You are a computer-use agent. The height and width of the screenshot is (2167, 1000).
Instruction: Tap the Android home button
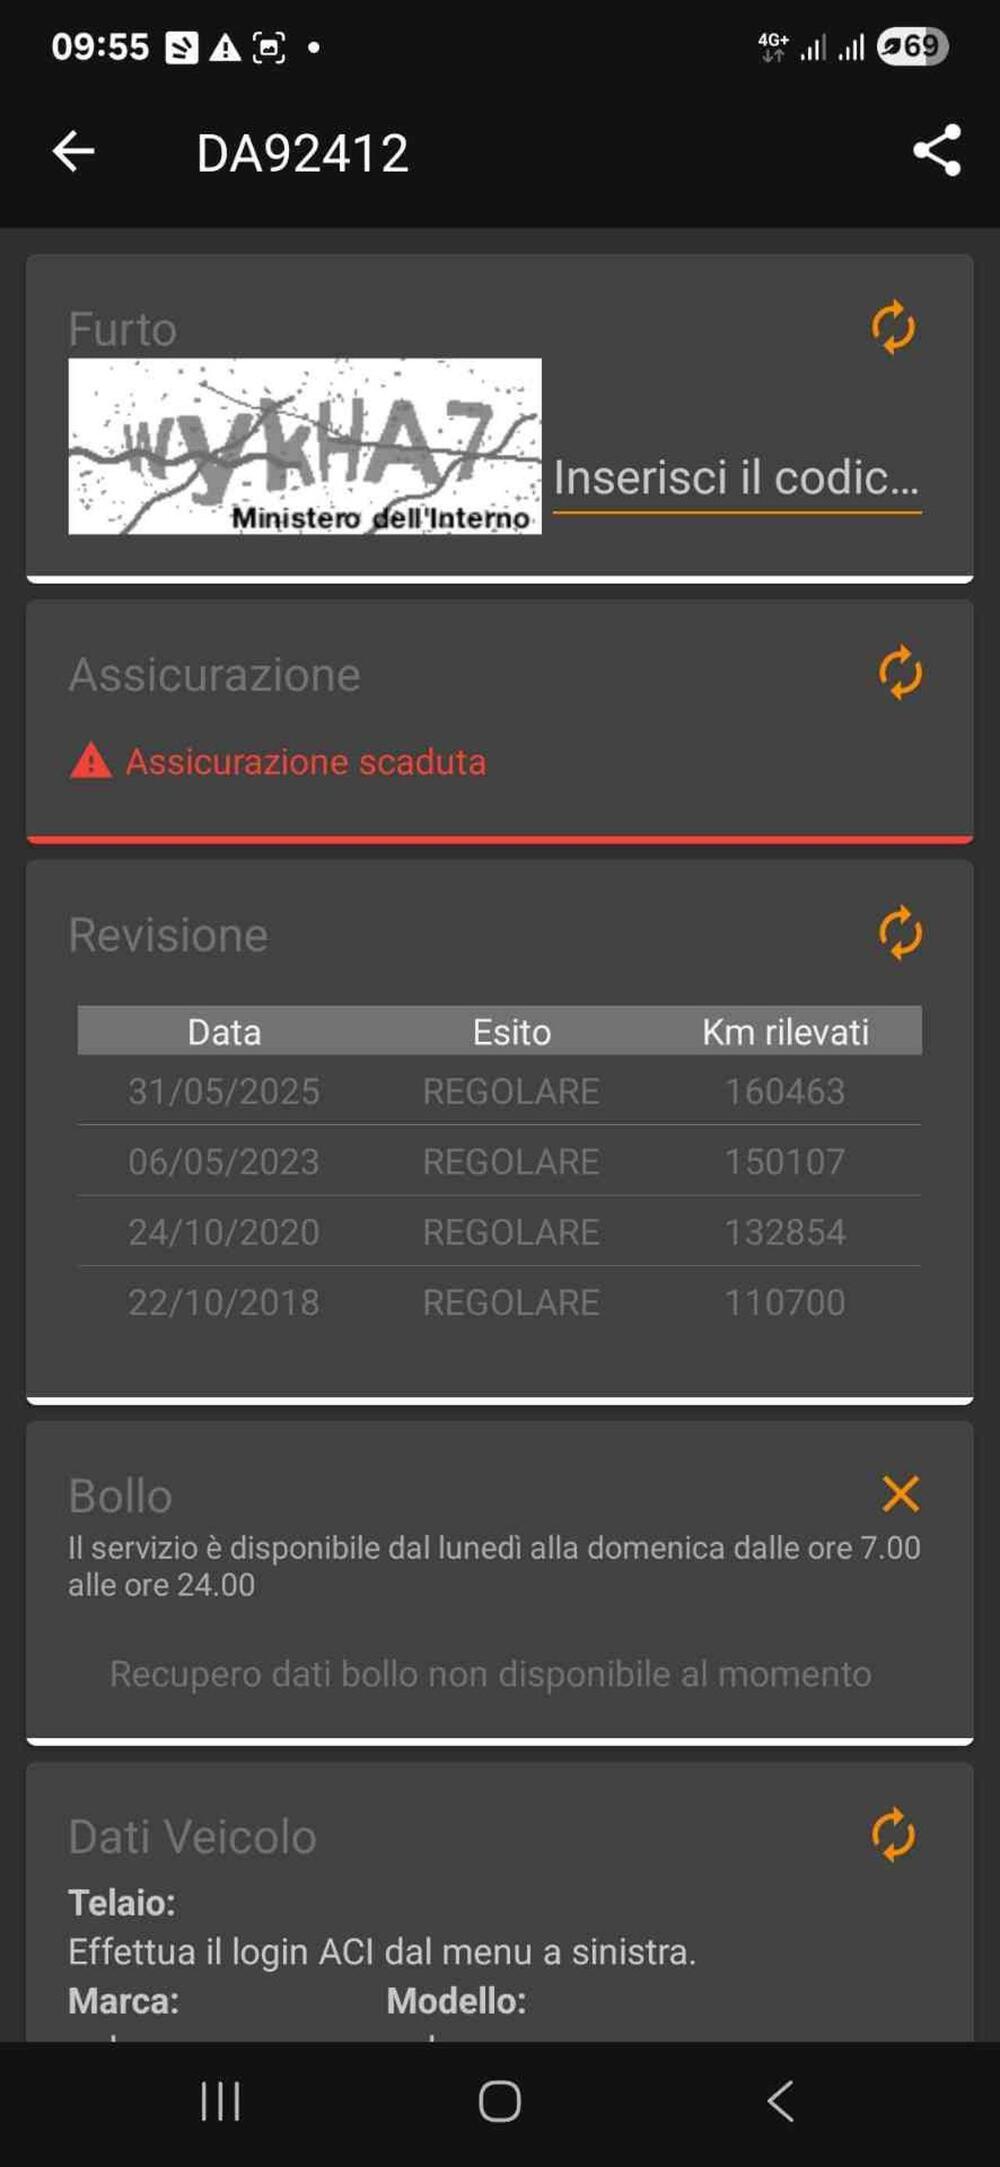click(499, 2101)
